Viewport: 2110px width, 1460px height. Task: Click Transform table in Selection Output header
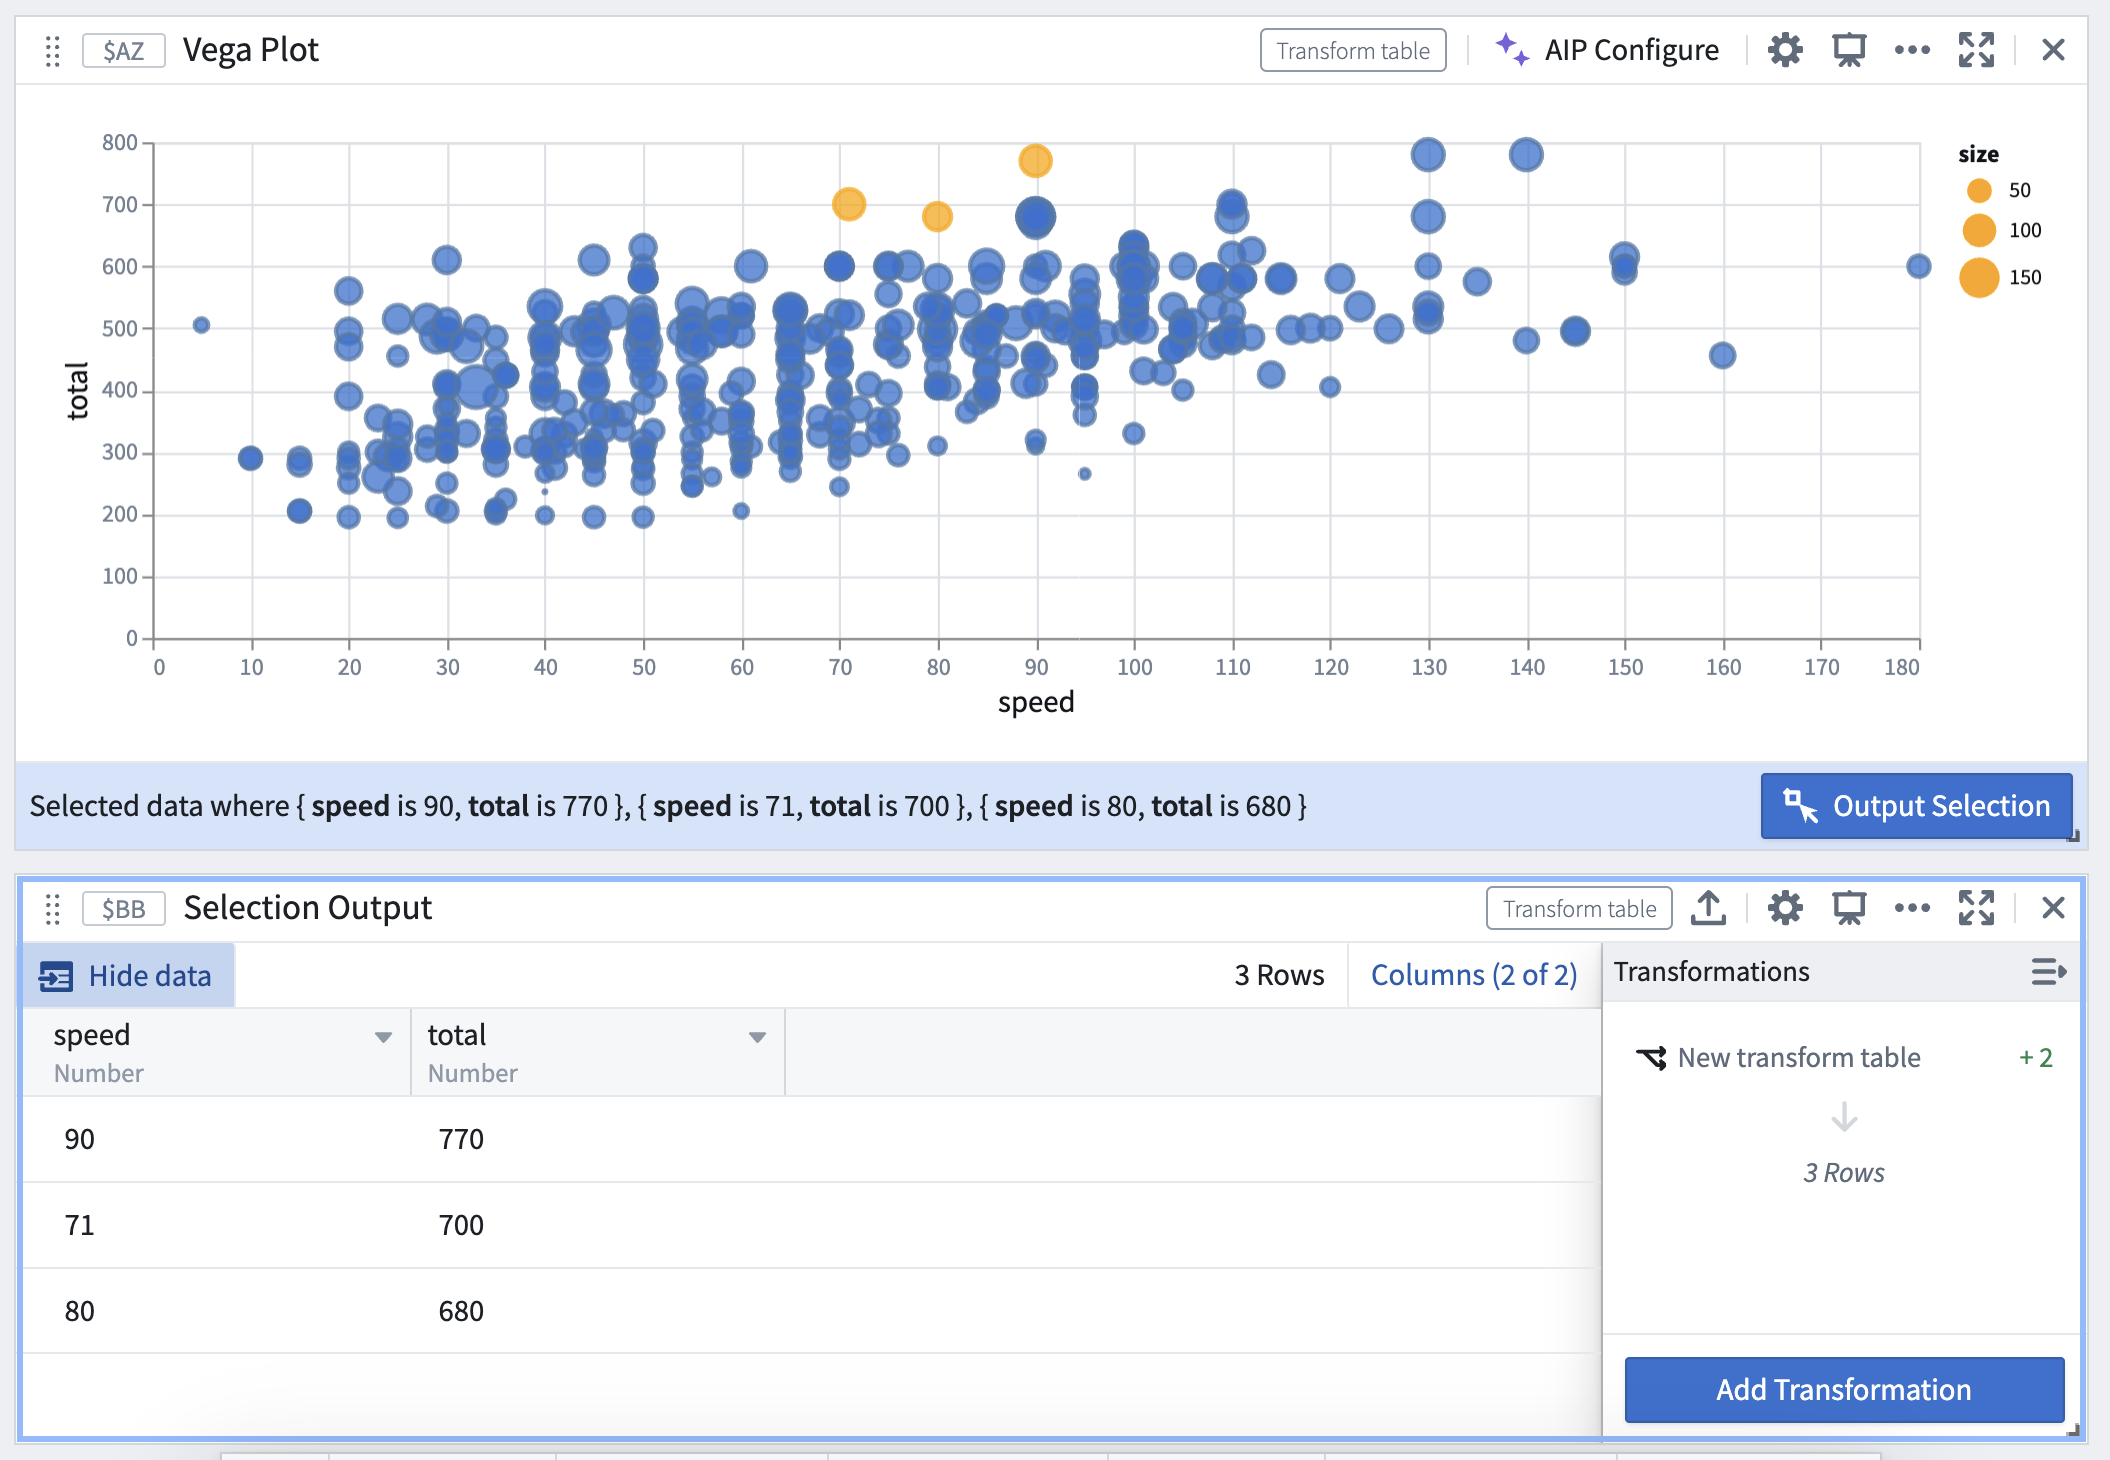tap(1579, 908)
